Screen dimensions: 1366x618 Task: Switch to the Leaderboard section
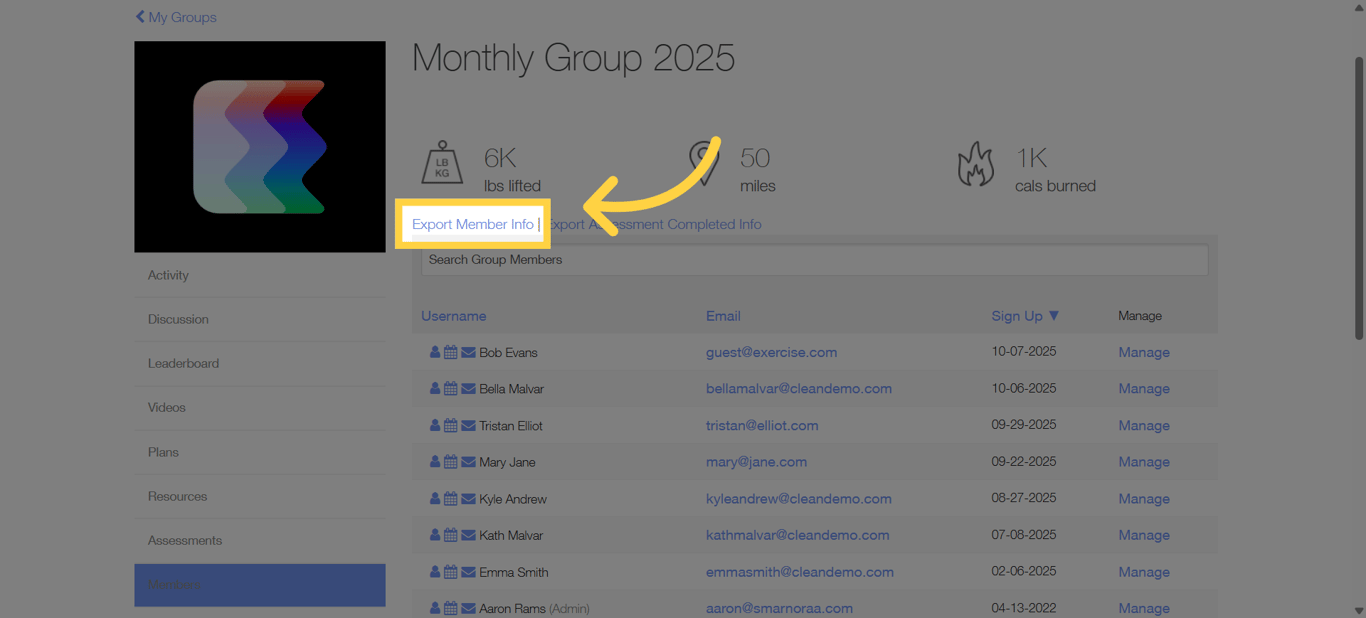pos(185,363)
